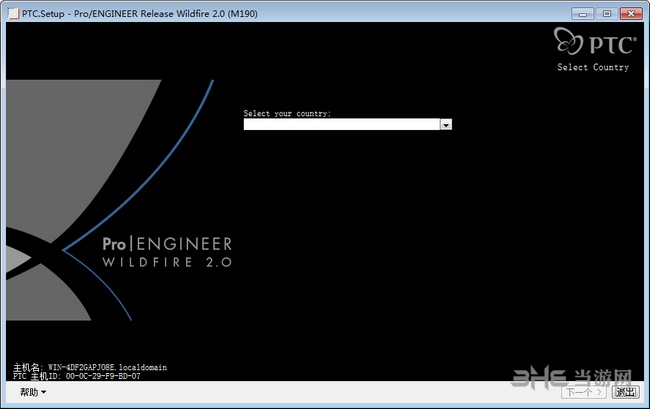Click the Pro|ENGINEER Wildfire 2.0 logo text
This screenshot has width=650, height=409.
(x=167, y=252)
